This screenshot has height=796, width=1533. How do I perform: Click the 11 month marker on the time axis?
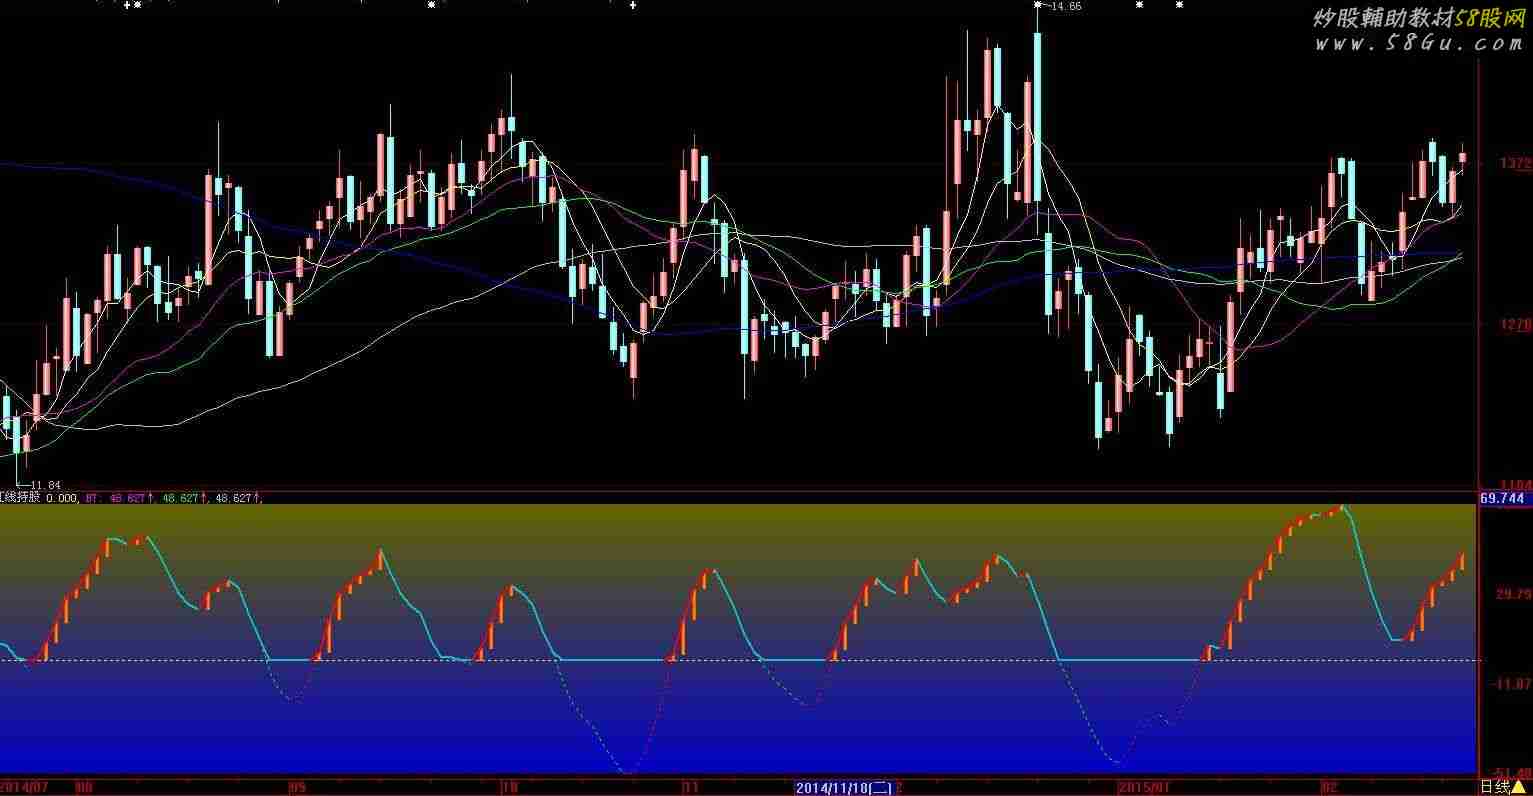coord(691,787)
